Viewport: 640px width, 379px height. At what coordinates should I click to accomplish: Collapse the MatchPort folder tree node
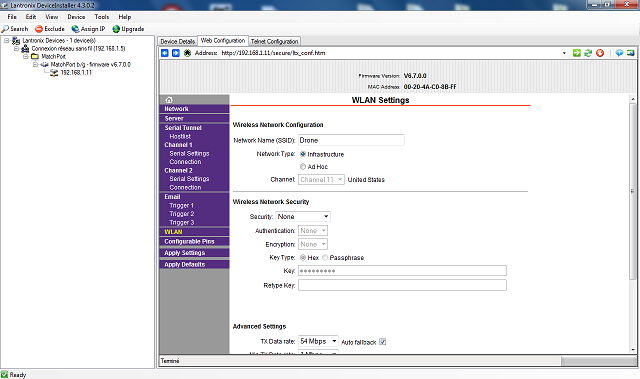26,56
